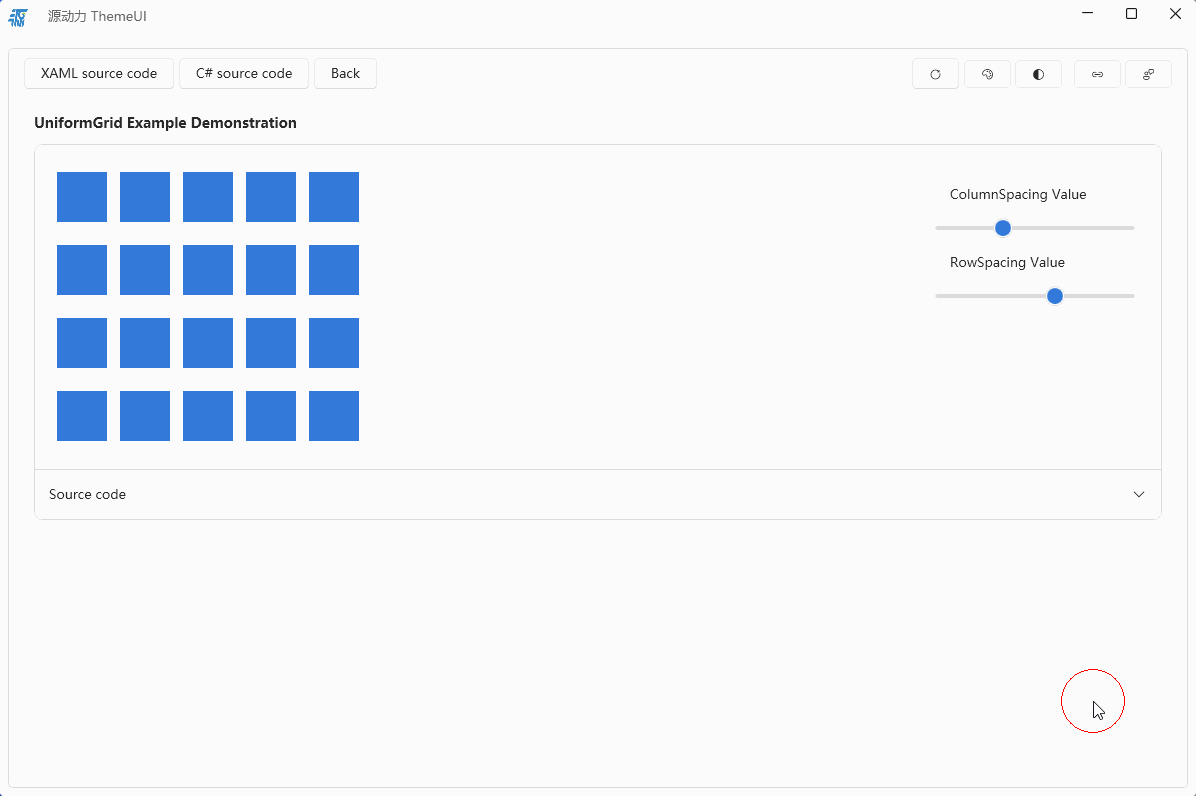Viewport: 1196px width, 796px height.
Task: Click the chain link icon button
Action: (1097, 74)
